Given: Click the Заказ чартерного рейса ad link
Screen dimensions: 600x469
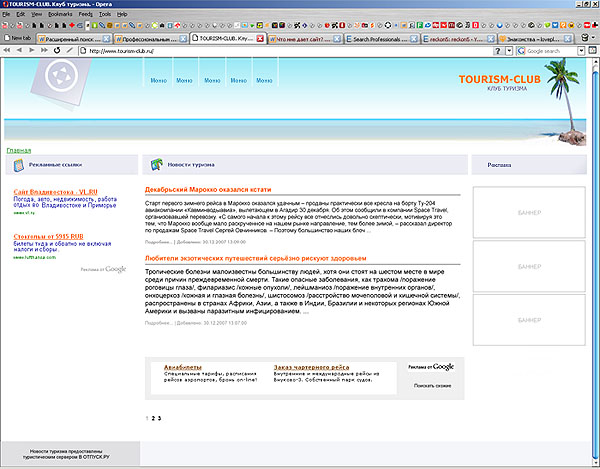Looking at the screenshot, I should (311, 367).
